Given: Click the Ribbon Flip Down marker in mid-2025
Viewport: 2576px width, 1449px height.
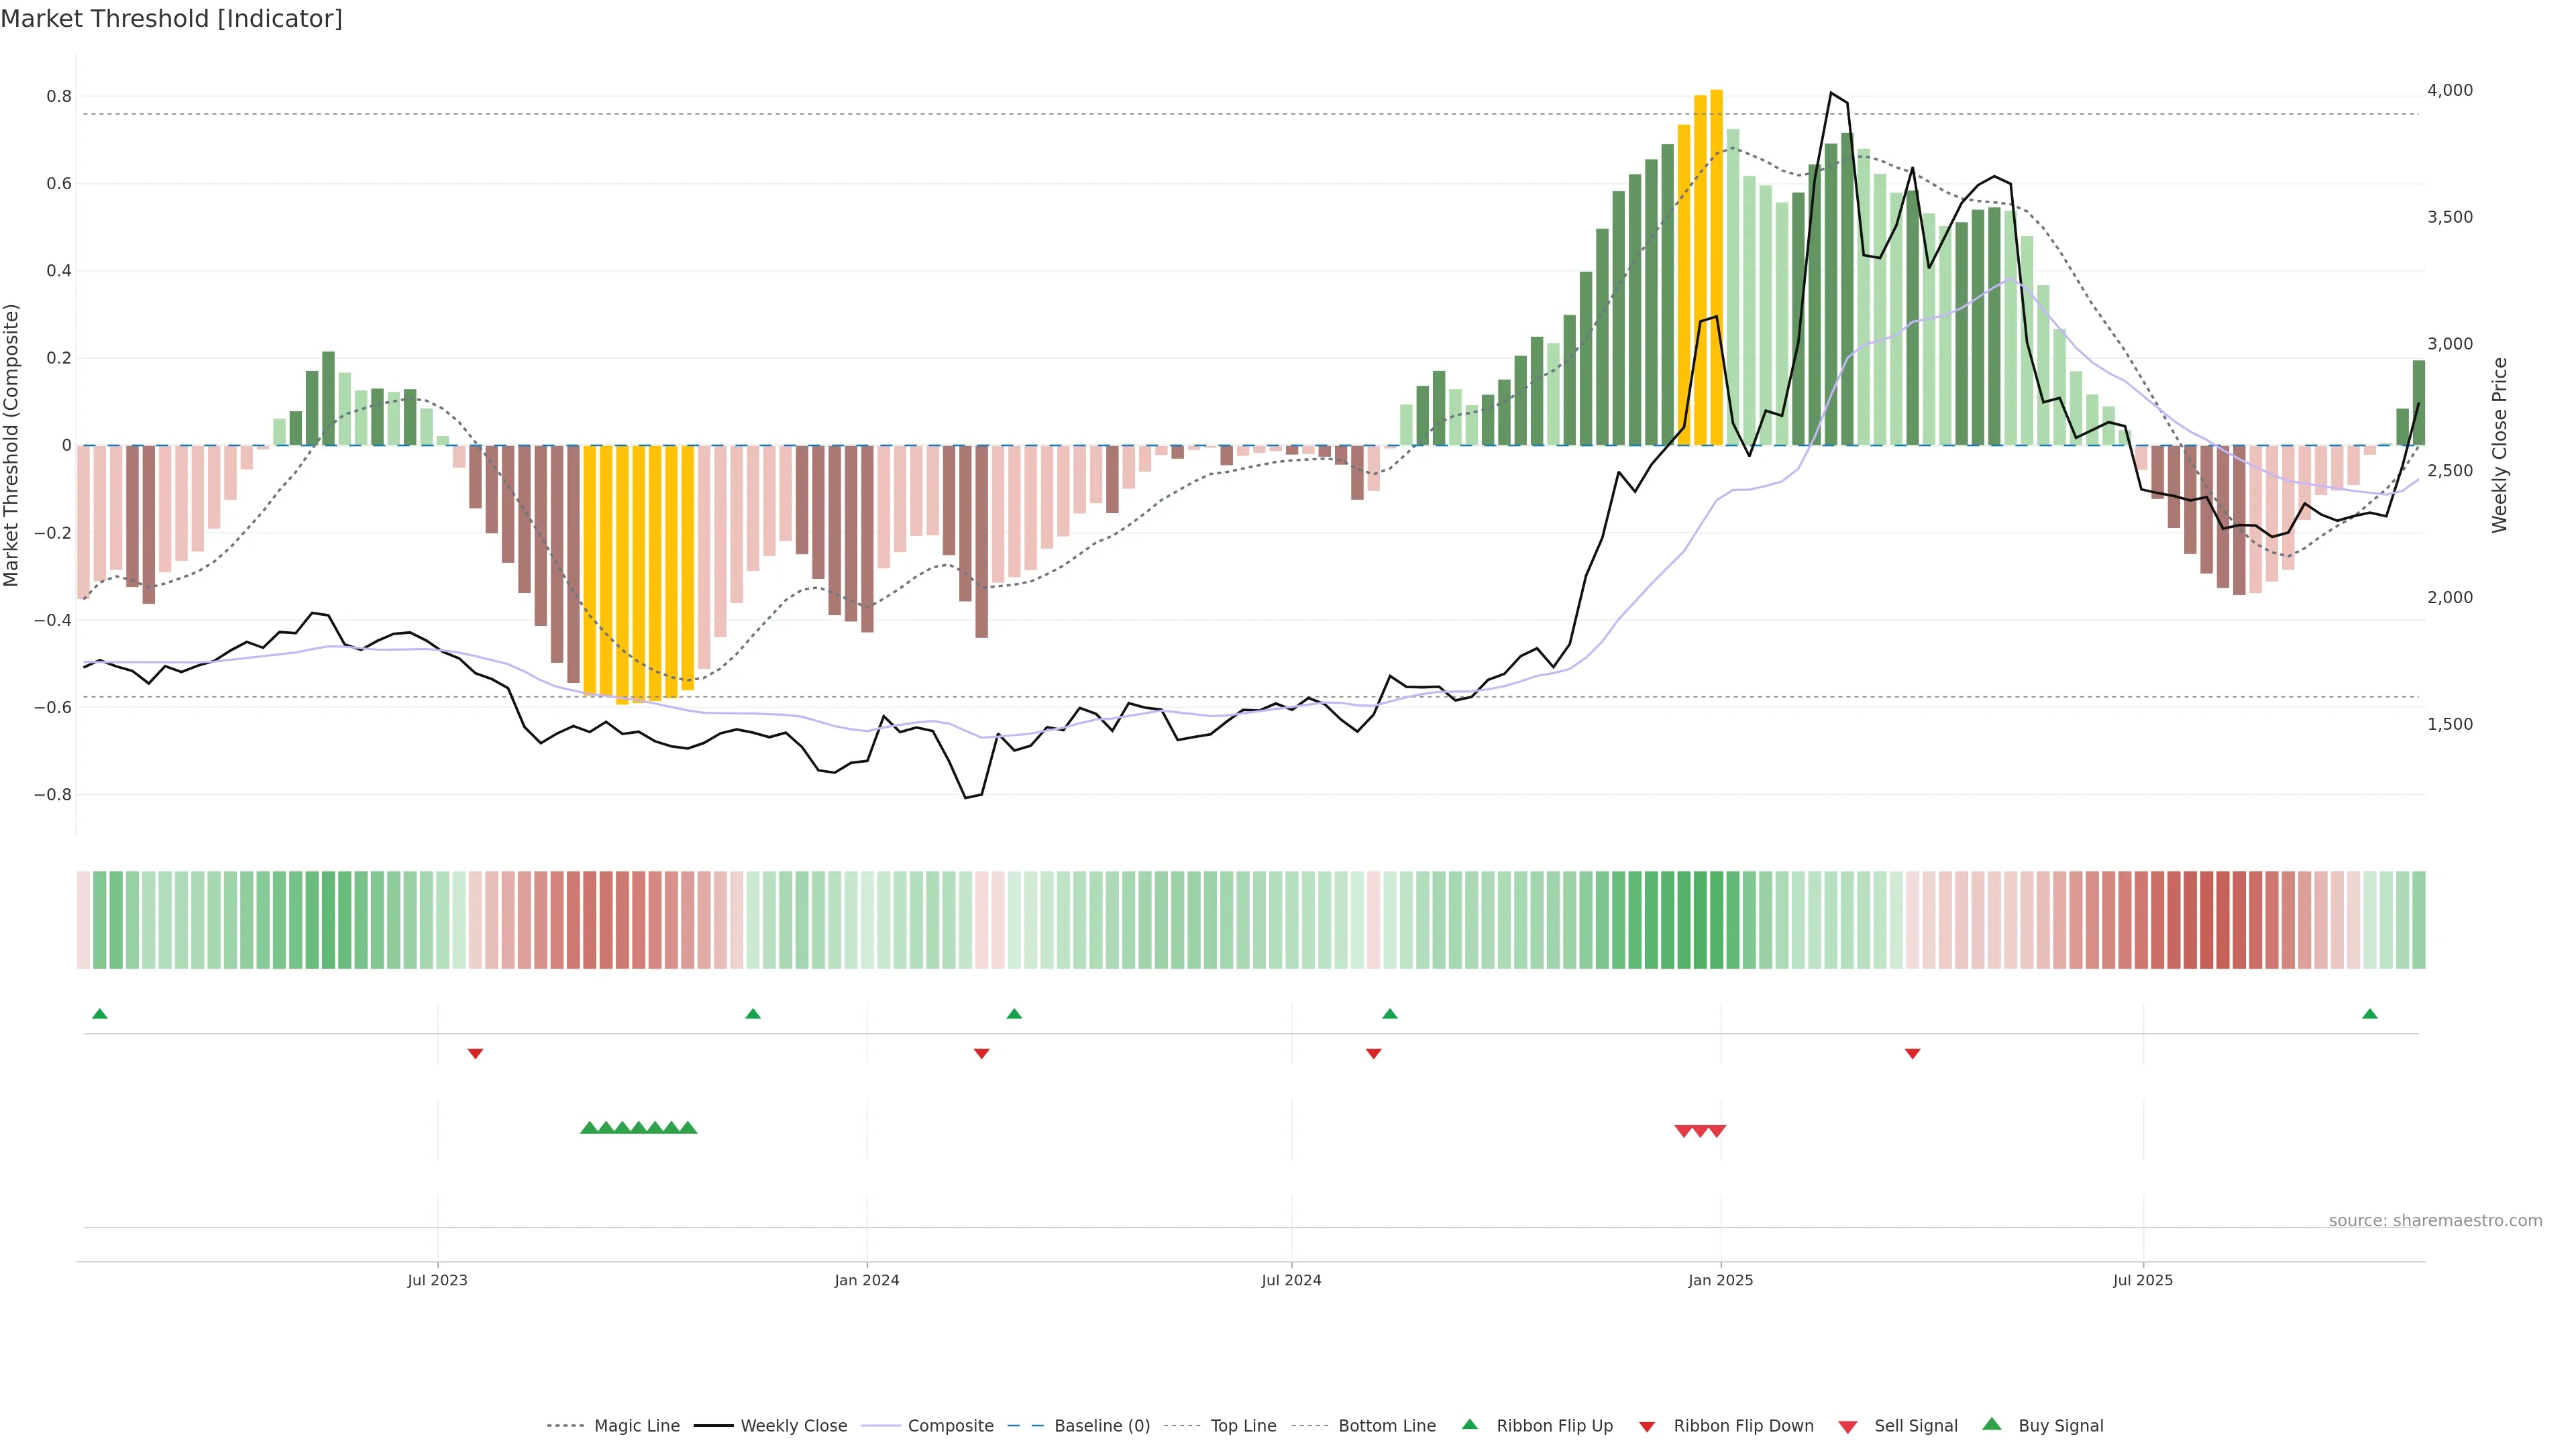Looking at the screenshot, I should [x=1912, y=1054].
